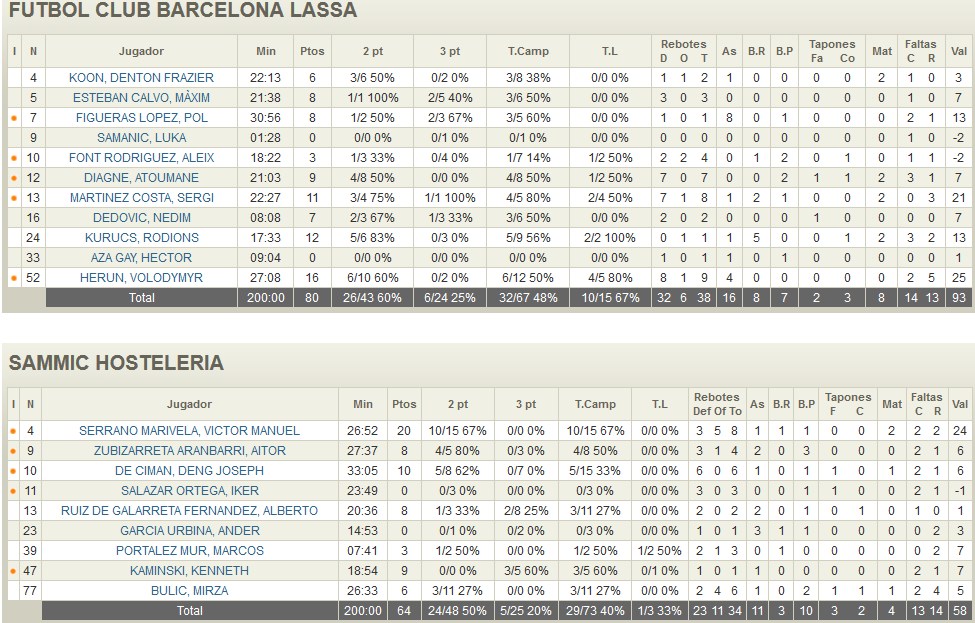Click the orange starter dot beside Zubizarreta Aranbarri

click(14, 451)
